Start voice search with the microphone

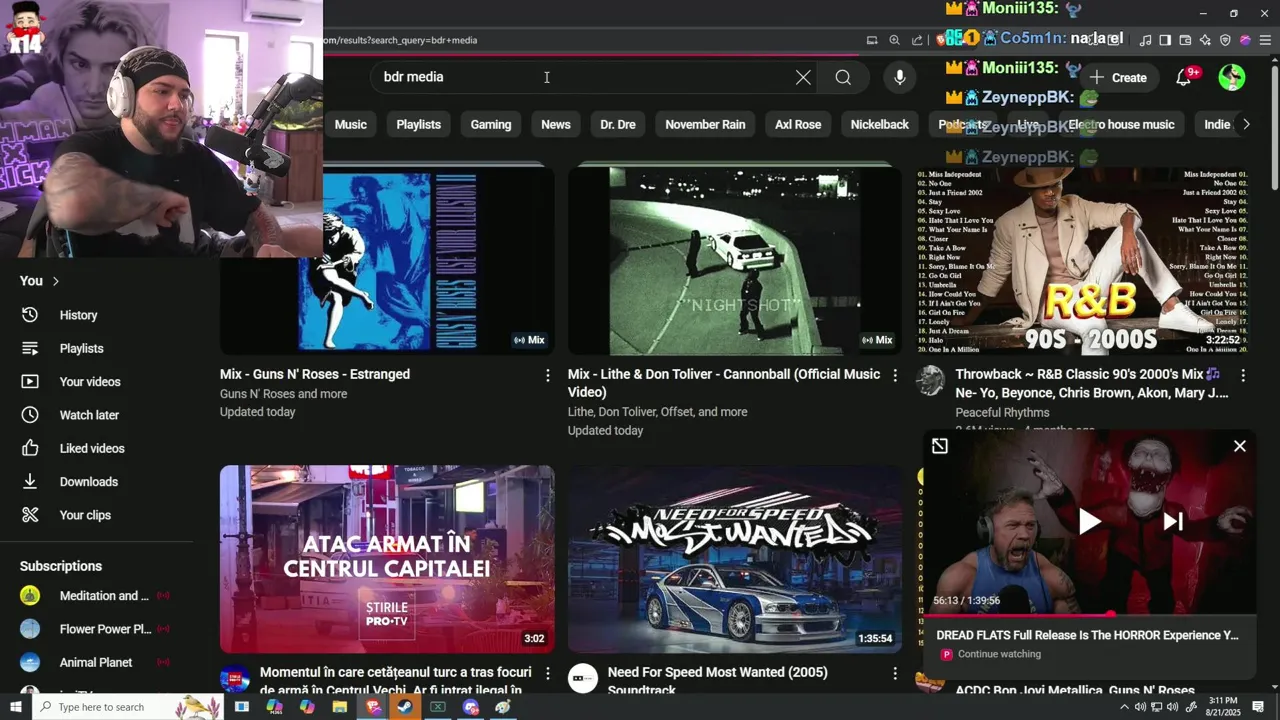tap(900, 77)
